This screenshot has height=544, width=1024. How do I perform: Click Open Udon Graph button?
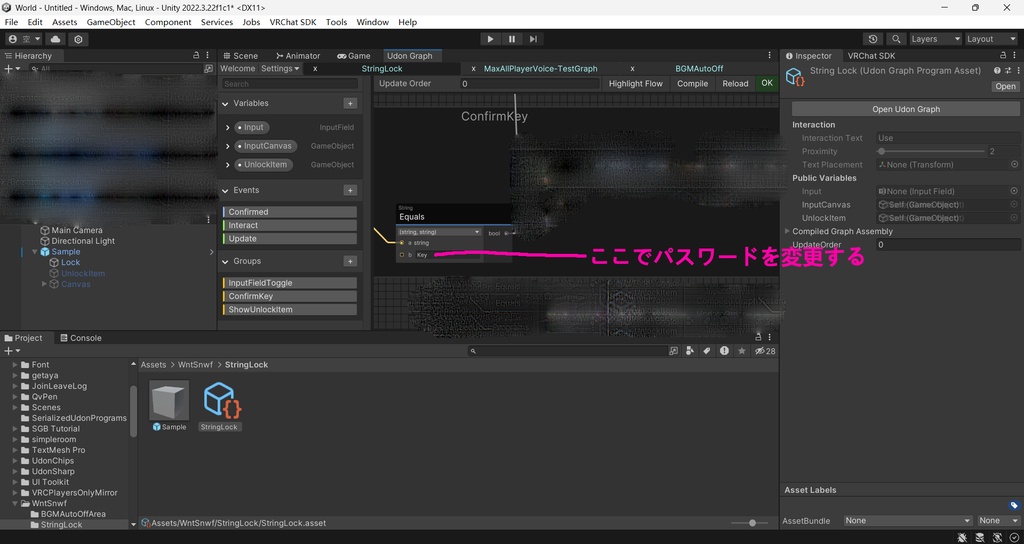click(906, 109)
